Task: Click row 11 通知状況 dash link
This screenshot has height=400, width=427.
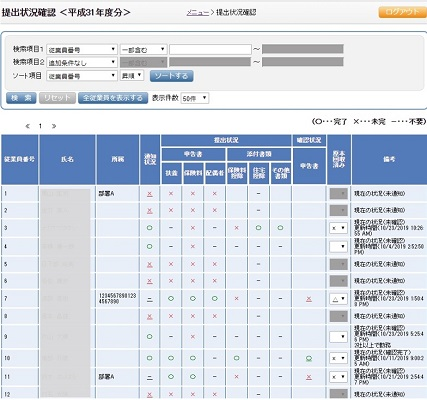Action: coord(150,377)
